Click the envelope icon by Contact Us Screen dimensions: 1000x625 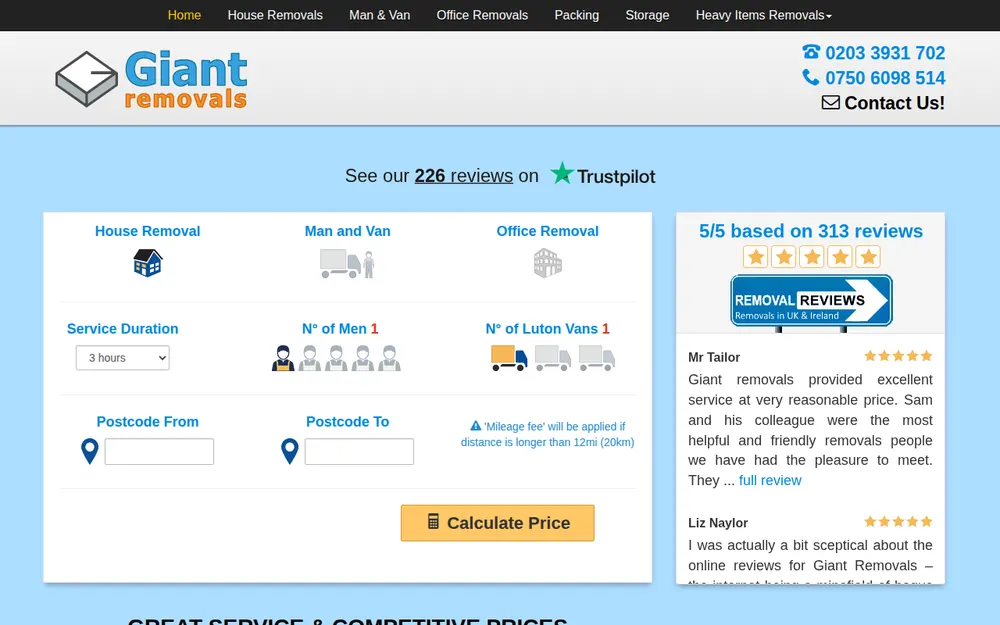pyautogui.click(x=830, y=102)
